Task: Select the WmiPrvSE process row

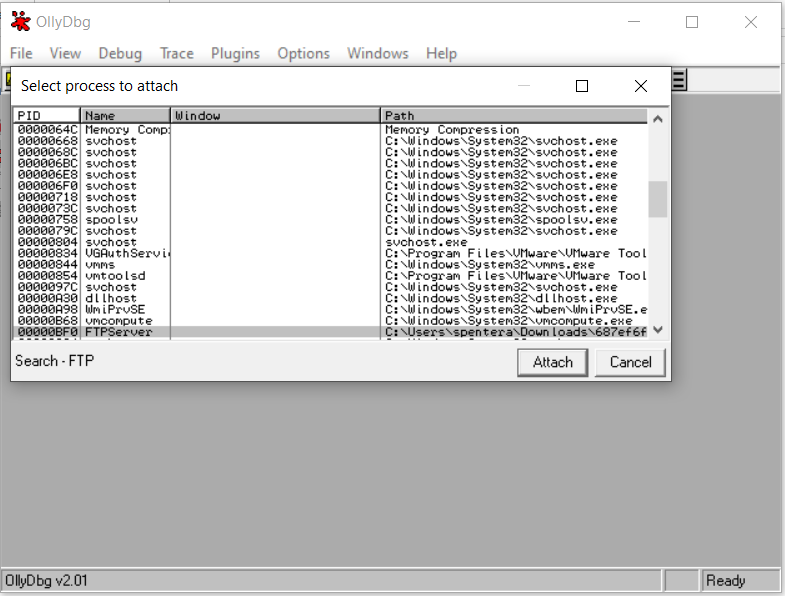Action: click(330, 310)
